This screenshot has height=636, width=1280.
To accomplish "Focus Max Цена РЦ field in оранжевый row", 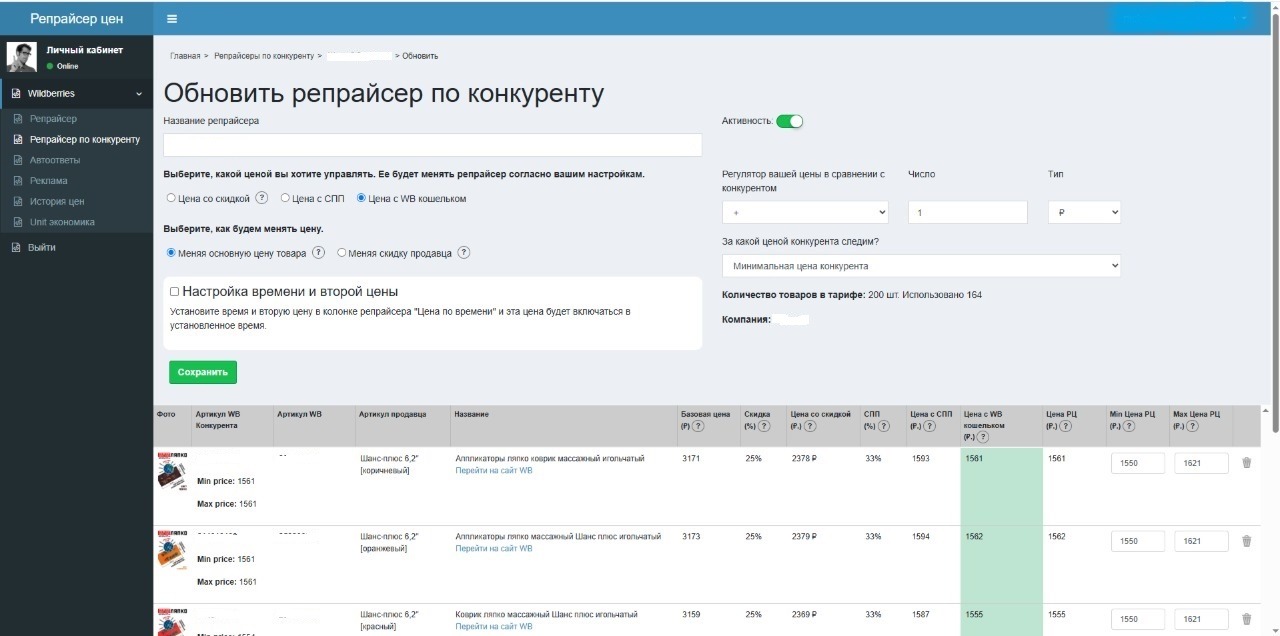I will click(x=1201, y=541).
